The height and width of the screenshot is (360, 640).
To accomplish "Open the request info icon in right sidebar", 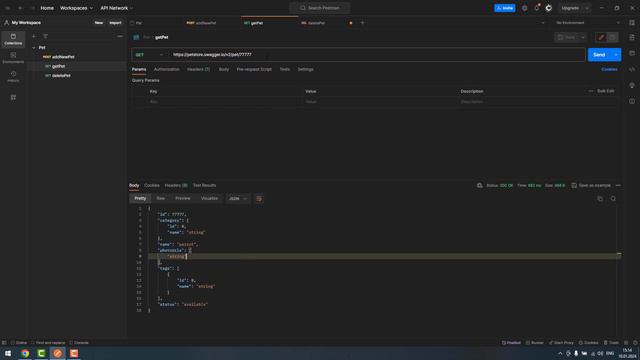I will pos(632,101).
